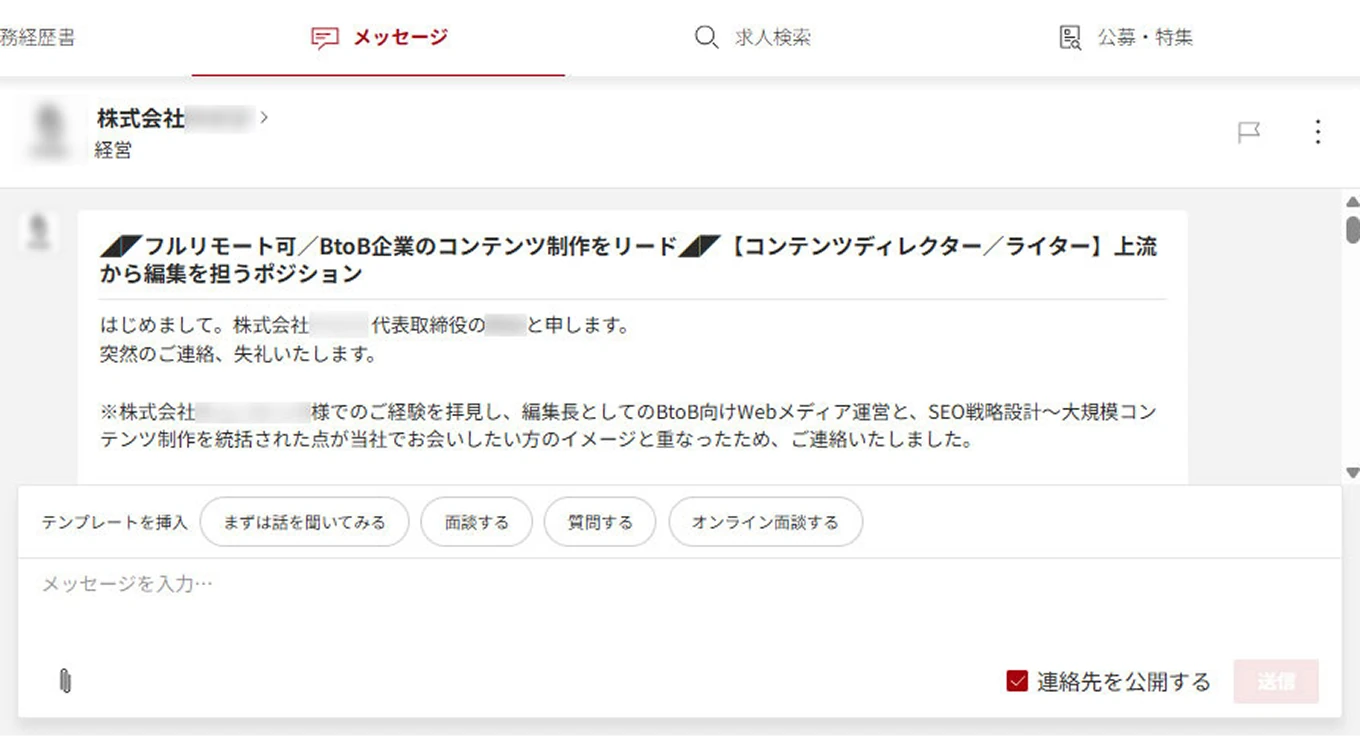Screen dimensions: 1360x736
Task: Select the まずは話を聞いてみる quick reply
Action: [x=304, y=521]
